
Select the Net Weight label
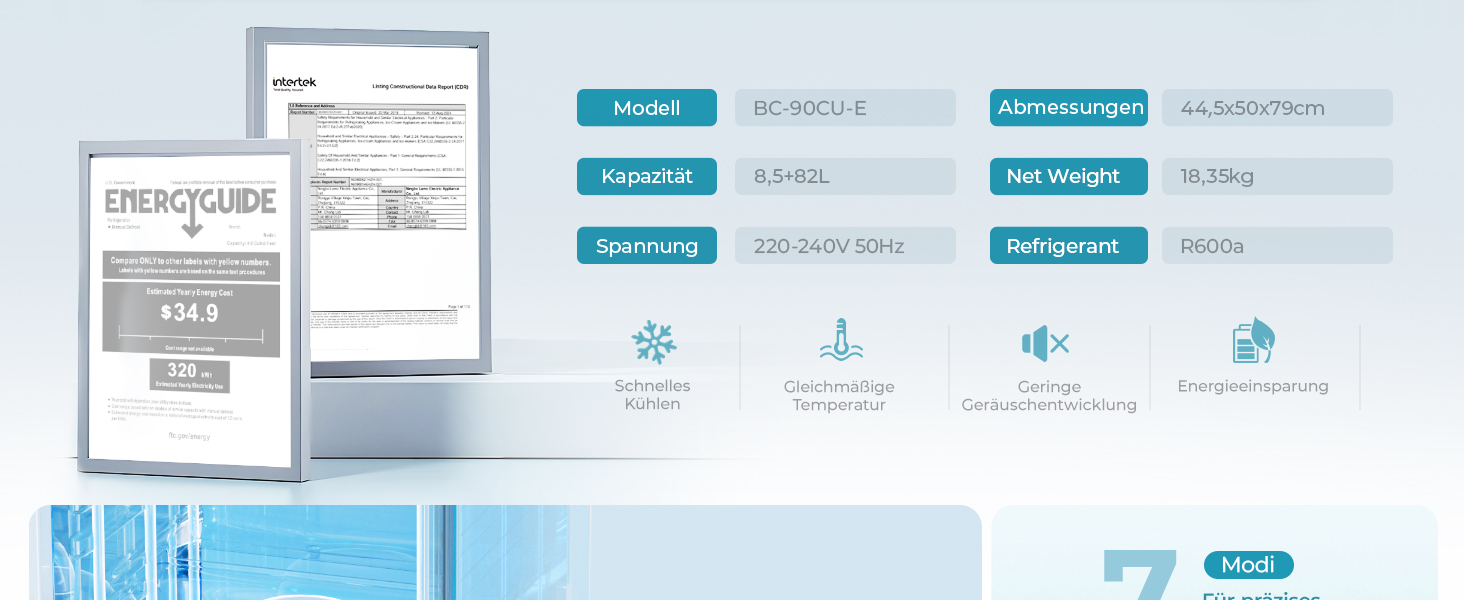(x=1069, y=176)
